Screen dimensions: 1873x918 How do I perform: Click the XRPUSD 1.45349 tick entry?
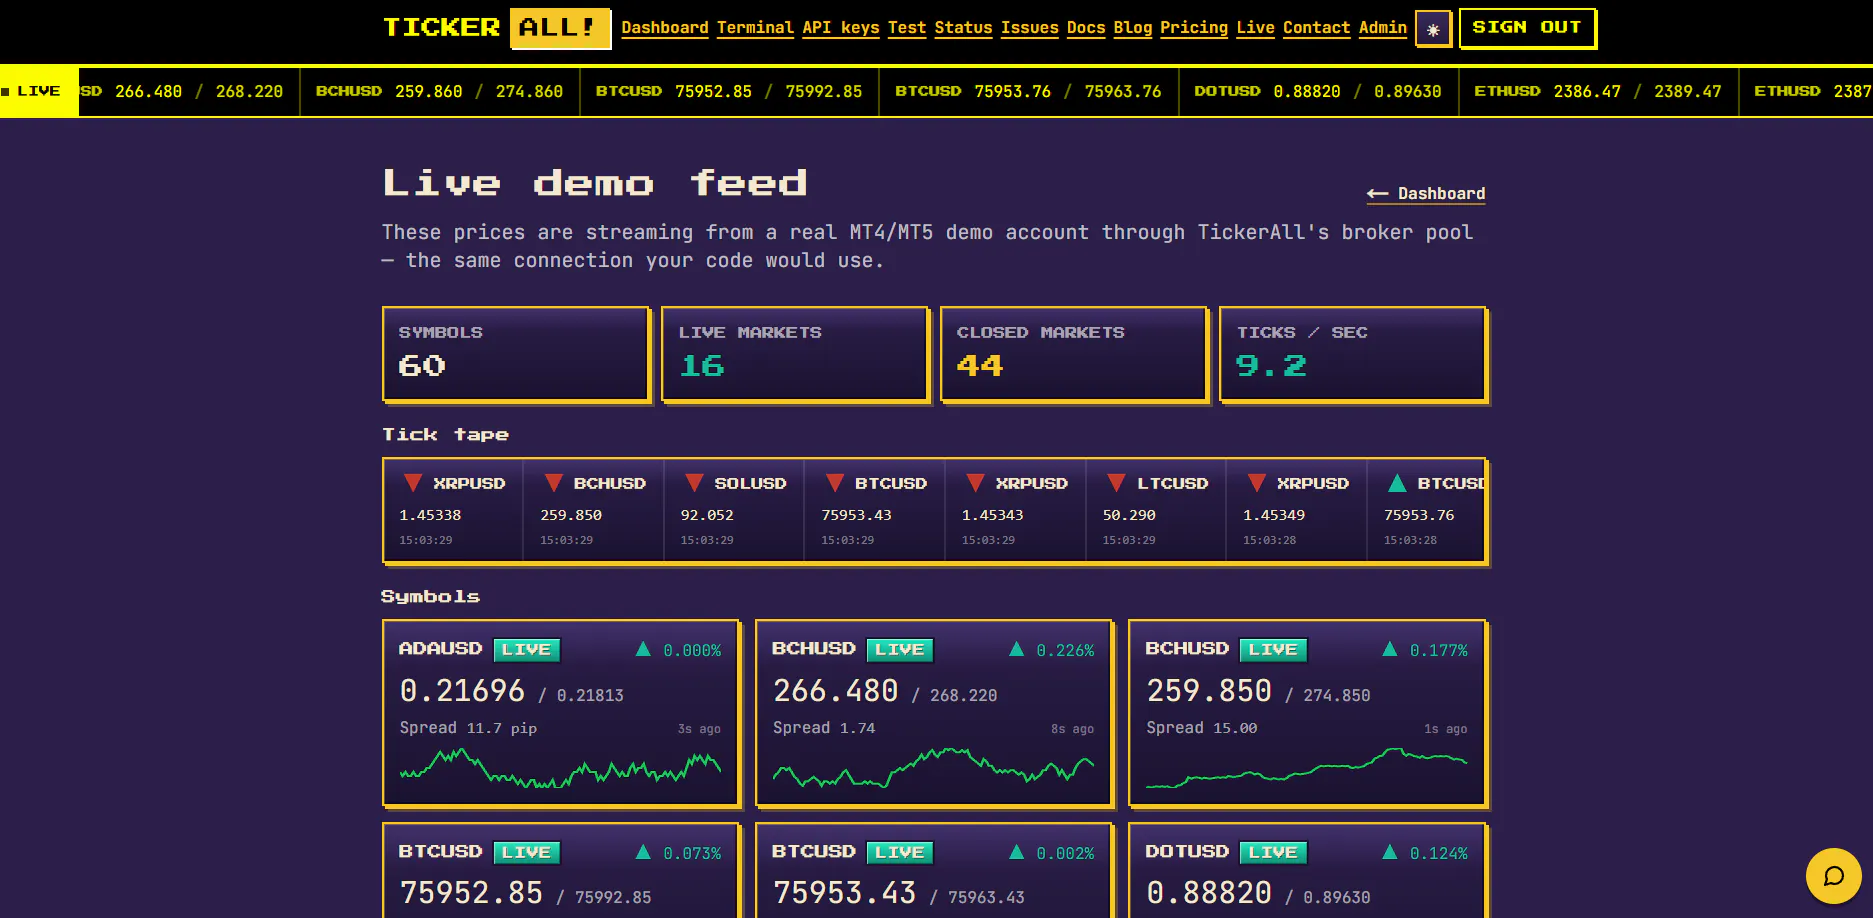(1297, 511)
